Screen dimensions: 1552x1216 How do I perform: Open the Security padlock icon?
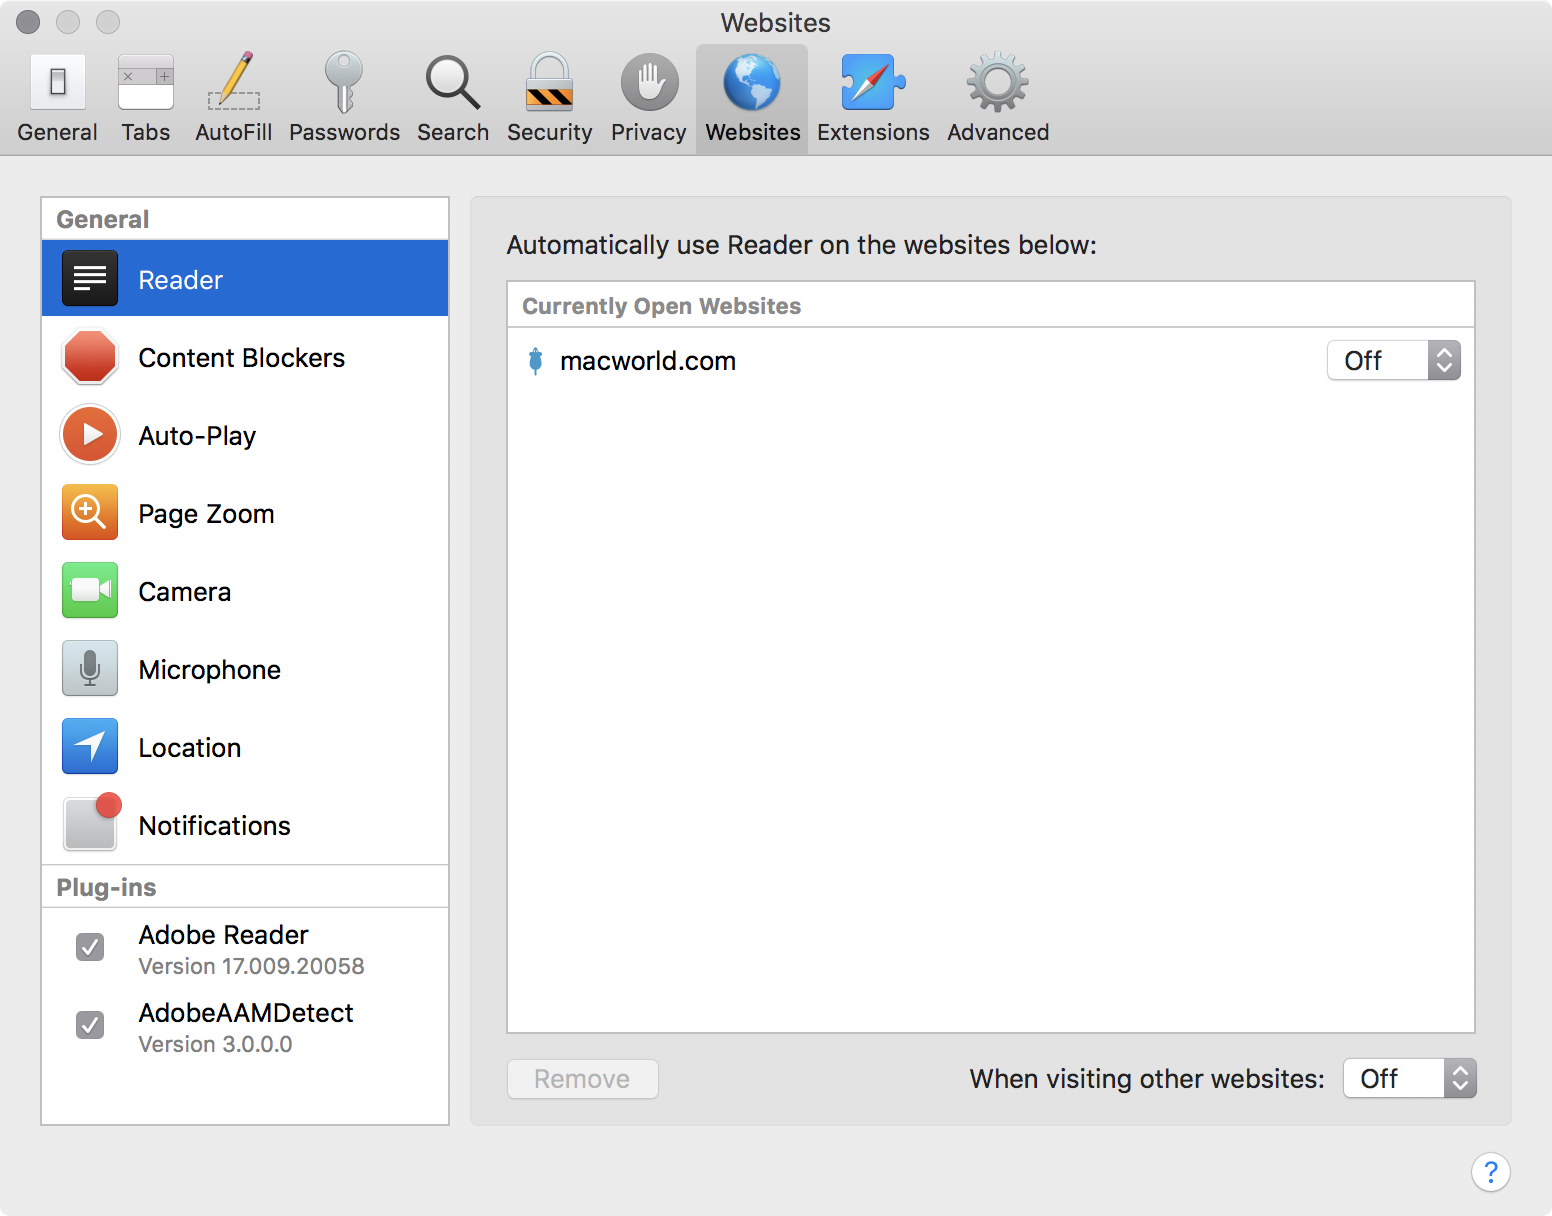coord(550,82)
